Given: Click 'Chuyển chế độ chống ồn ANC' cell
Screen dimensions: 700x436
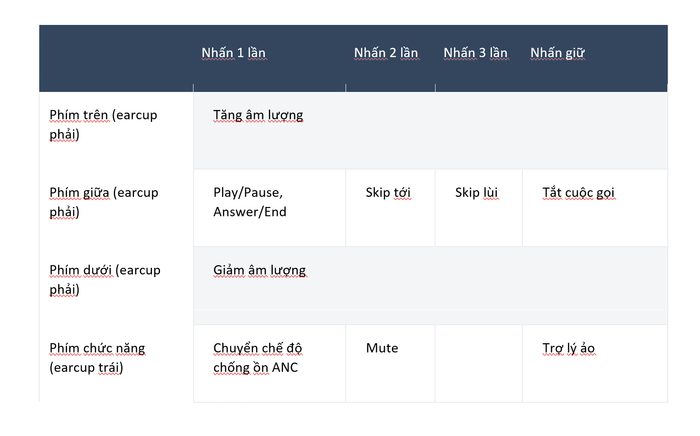Looking at the screenshot, I should (256, 357).
